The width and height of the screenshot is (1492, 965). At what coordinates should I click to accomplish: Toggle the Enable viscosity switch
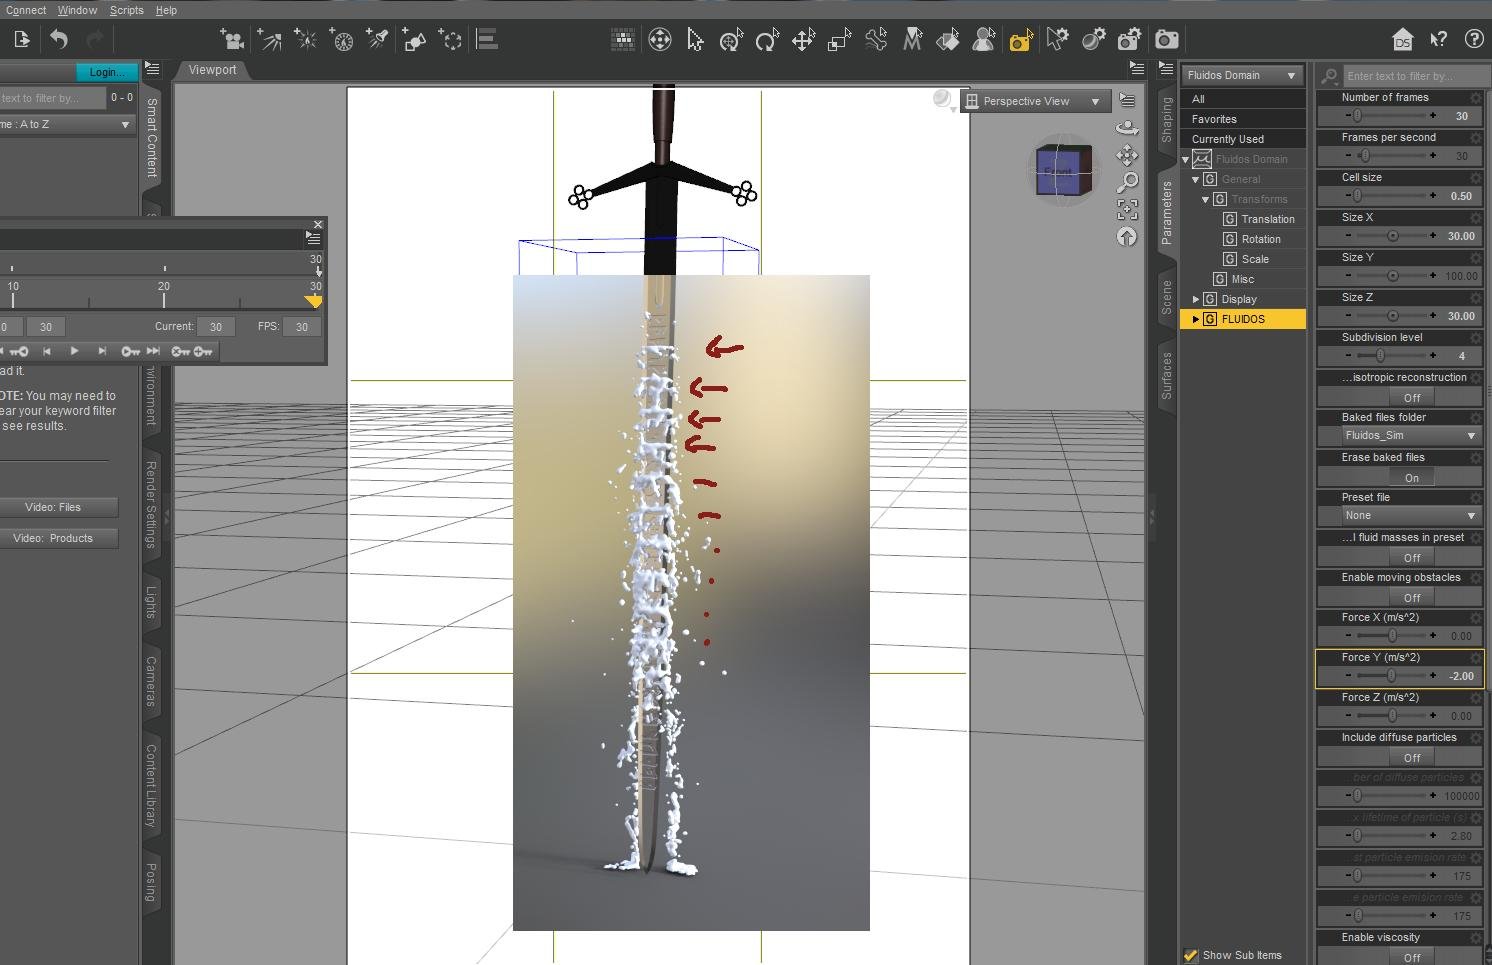(x=1411, y=957)
